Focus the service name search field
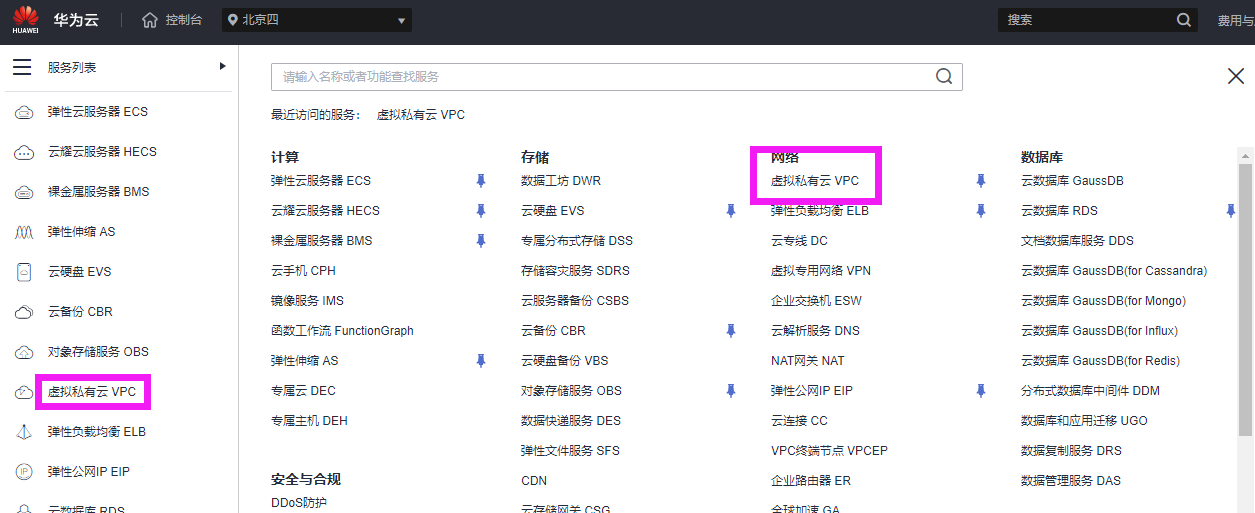 [602, 77]
